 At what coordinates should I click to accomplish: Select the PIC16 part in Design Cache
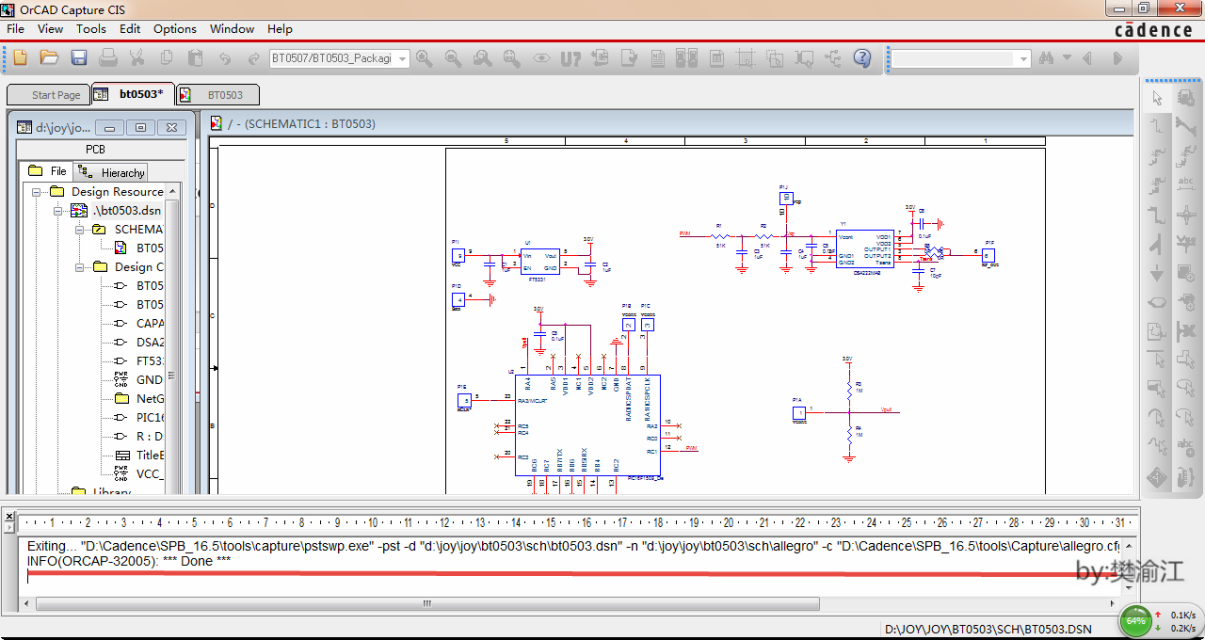(x=150, y=417)
